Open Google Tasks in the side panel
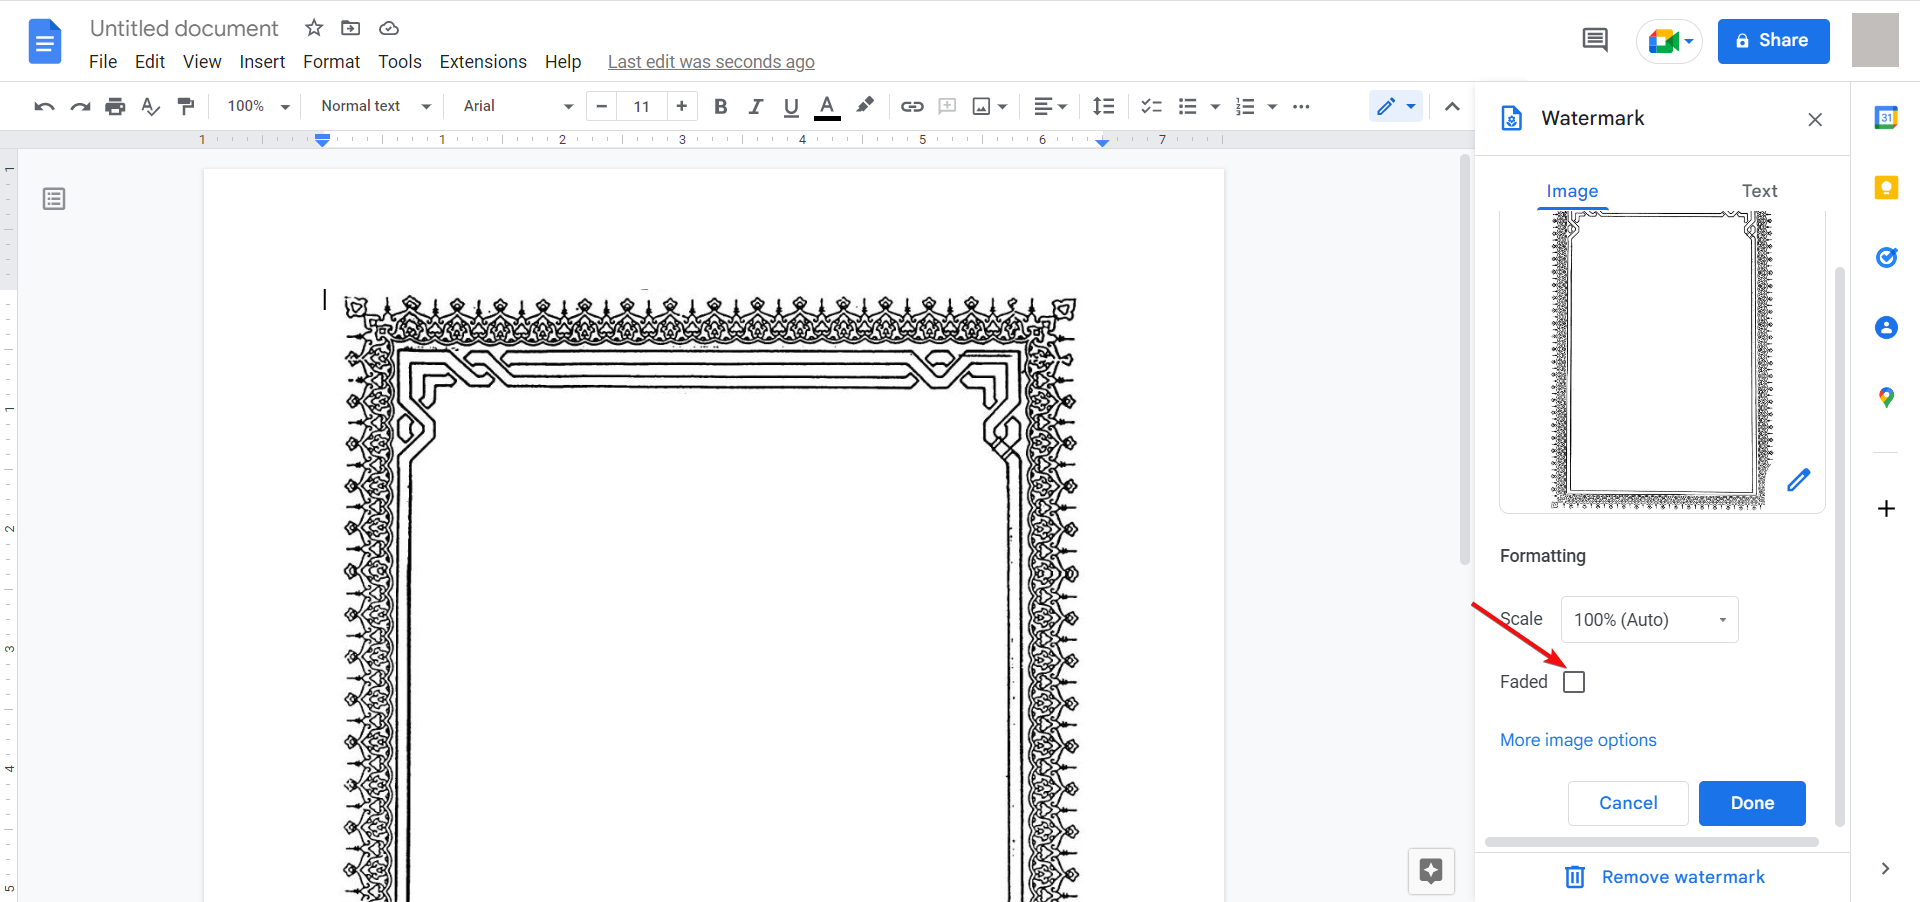Screen dimensions: 1920x902 coord(1886,258)
